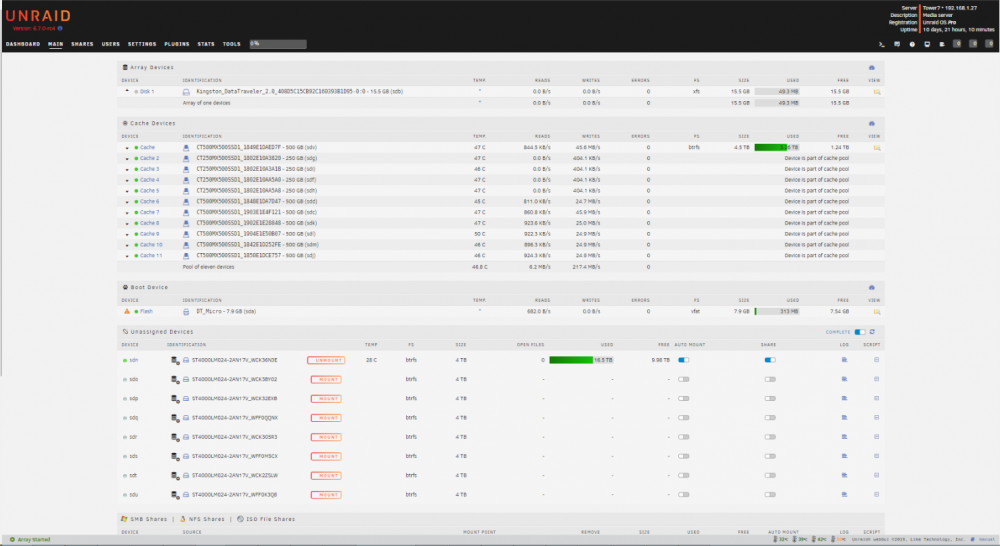Click the Flash warning triangle icon

tap(126, 311)
